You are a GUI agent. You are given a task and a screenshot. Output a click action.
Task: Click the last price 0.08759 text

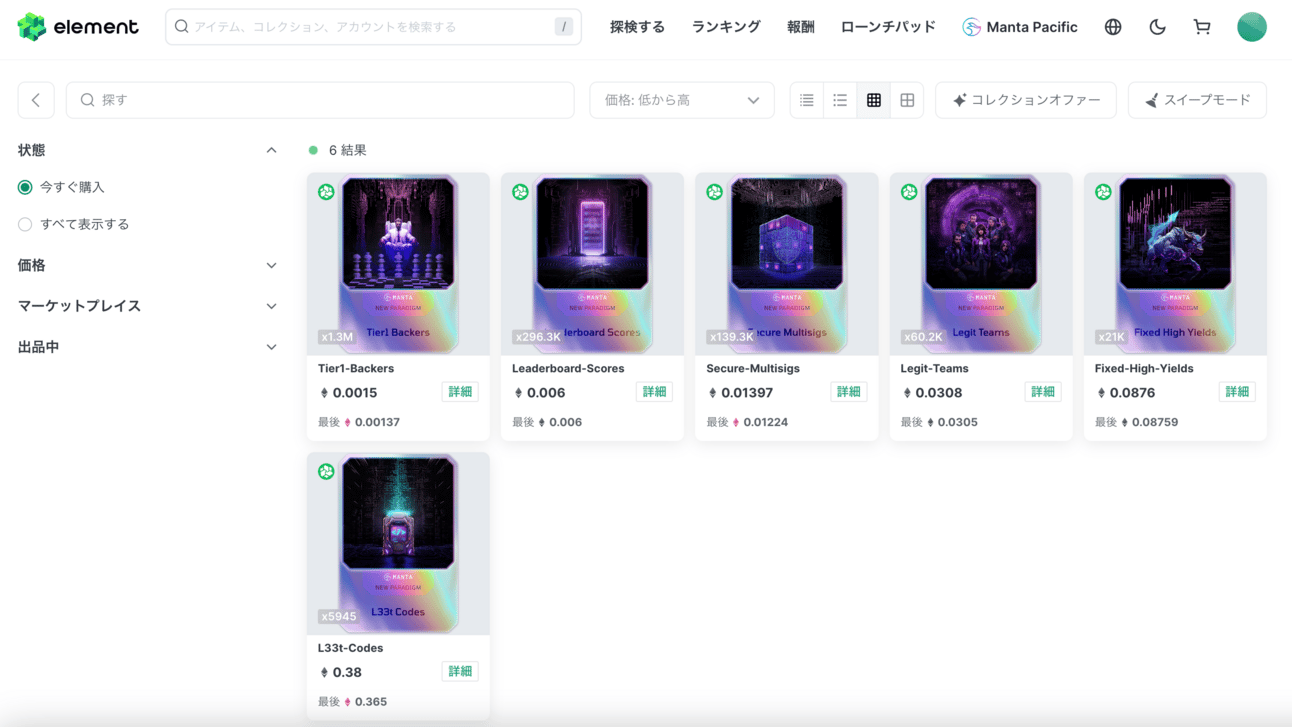(x=1155, y=422)
